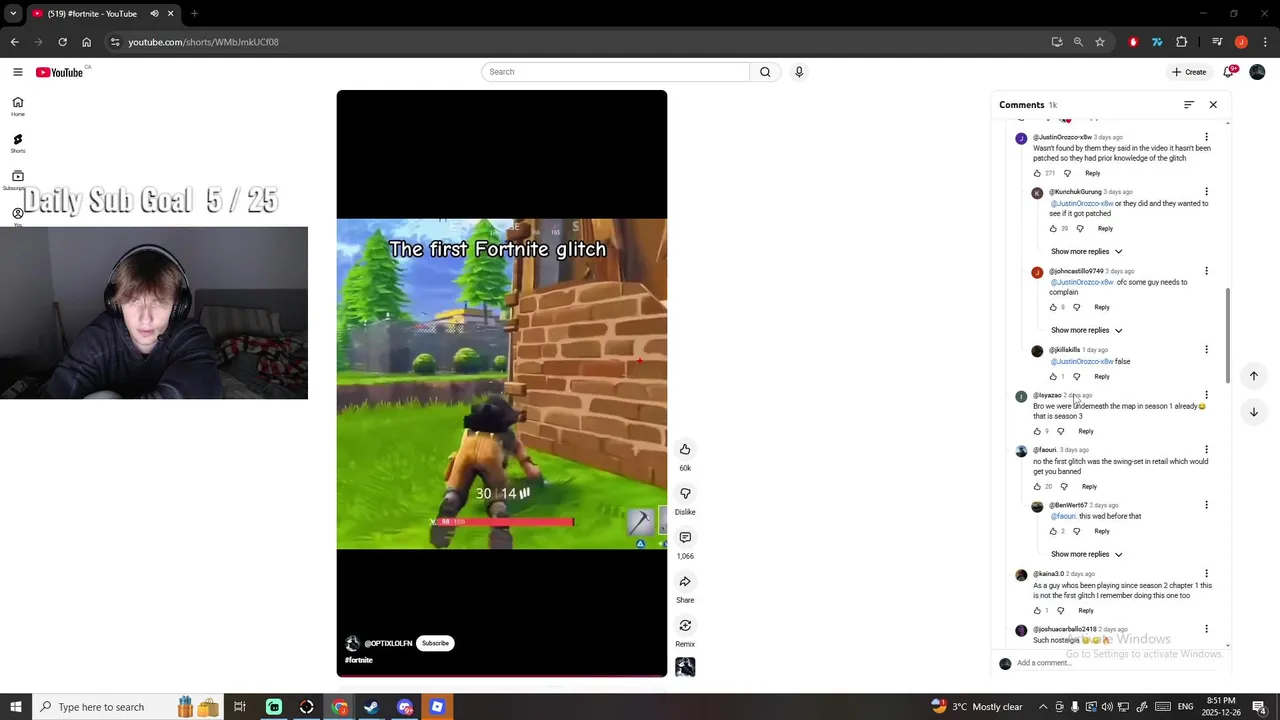Open the OPTIXLOLFN channel link
The height and width of the screenshot is (720, 1280).
(x=388, y=643)
